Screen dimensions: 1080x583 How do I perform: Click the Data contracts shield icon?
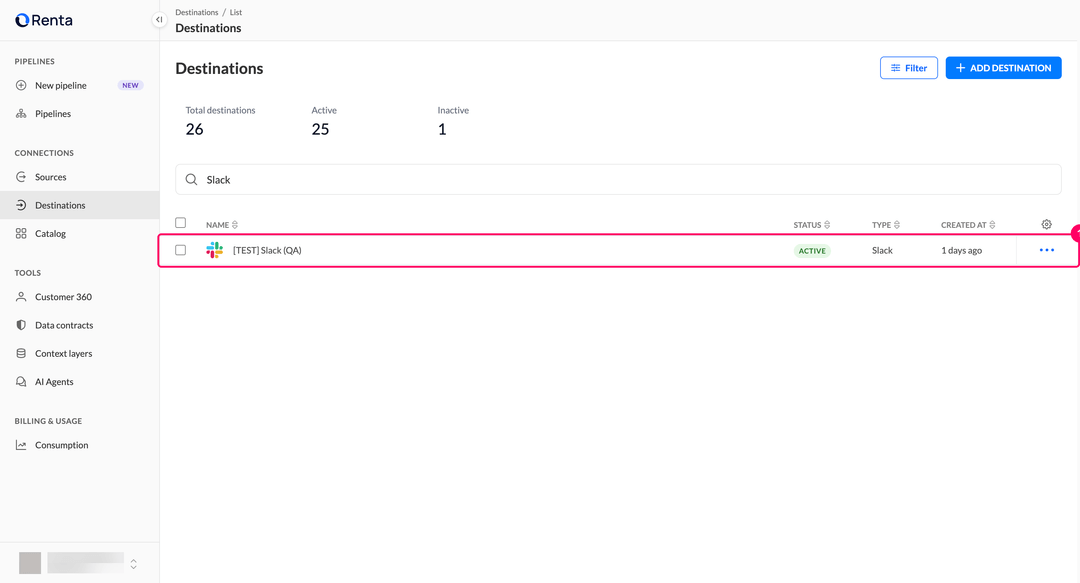21,325
